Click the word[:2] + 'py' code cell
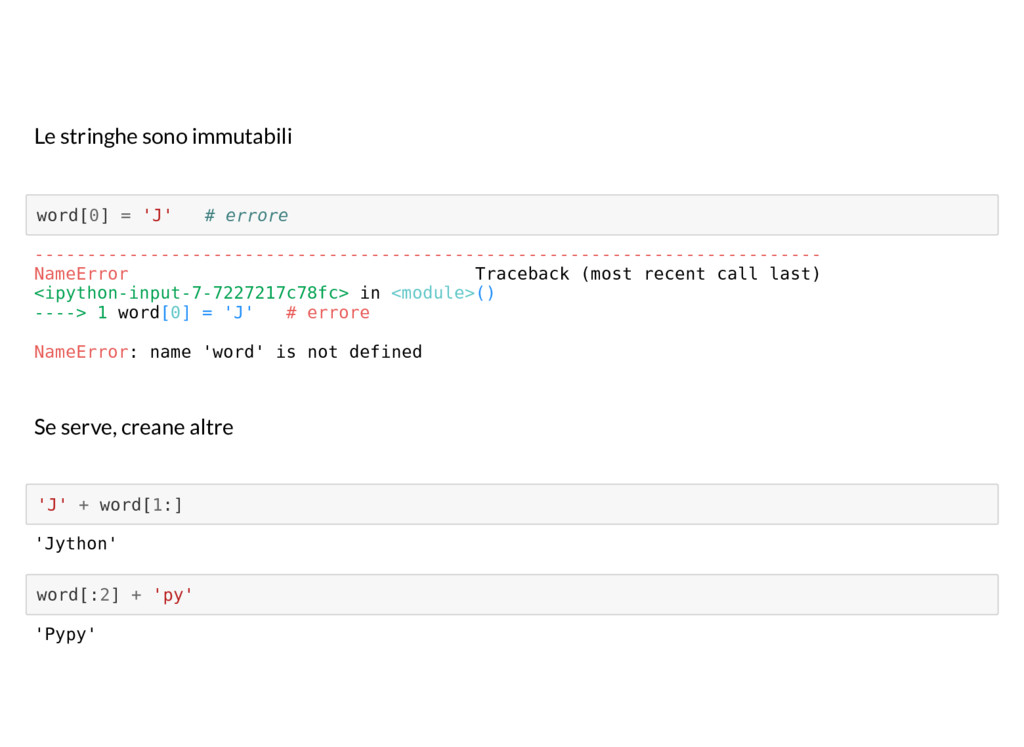This screenshot has width=1024, height=747. (512, 595)
